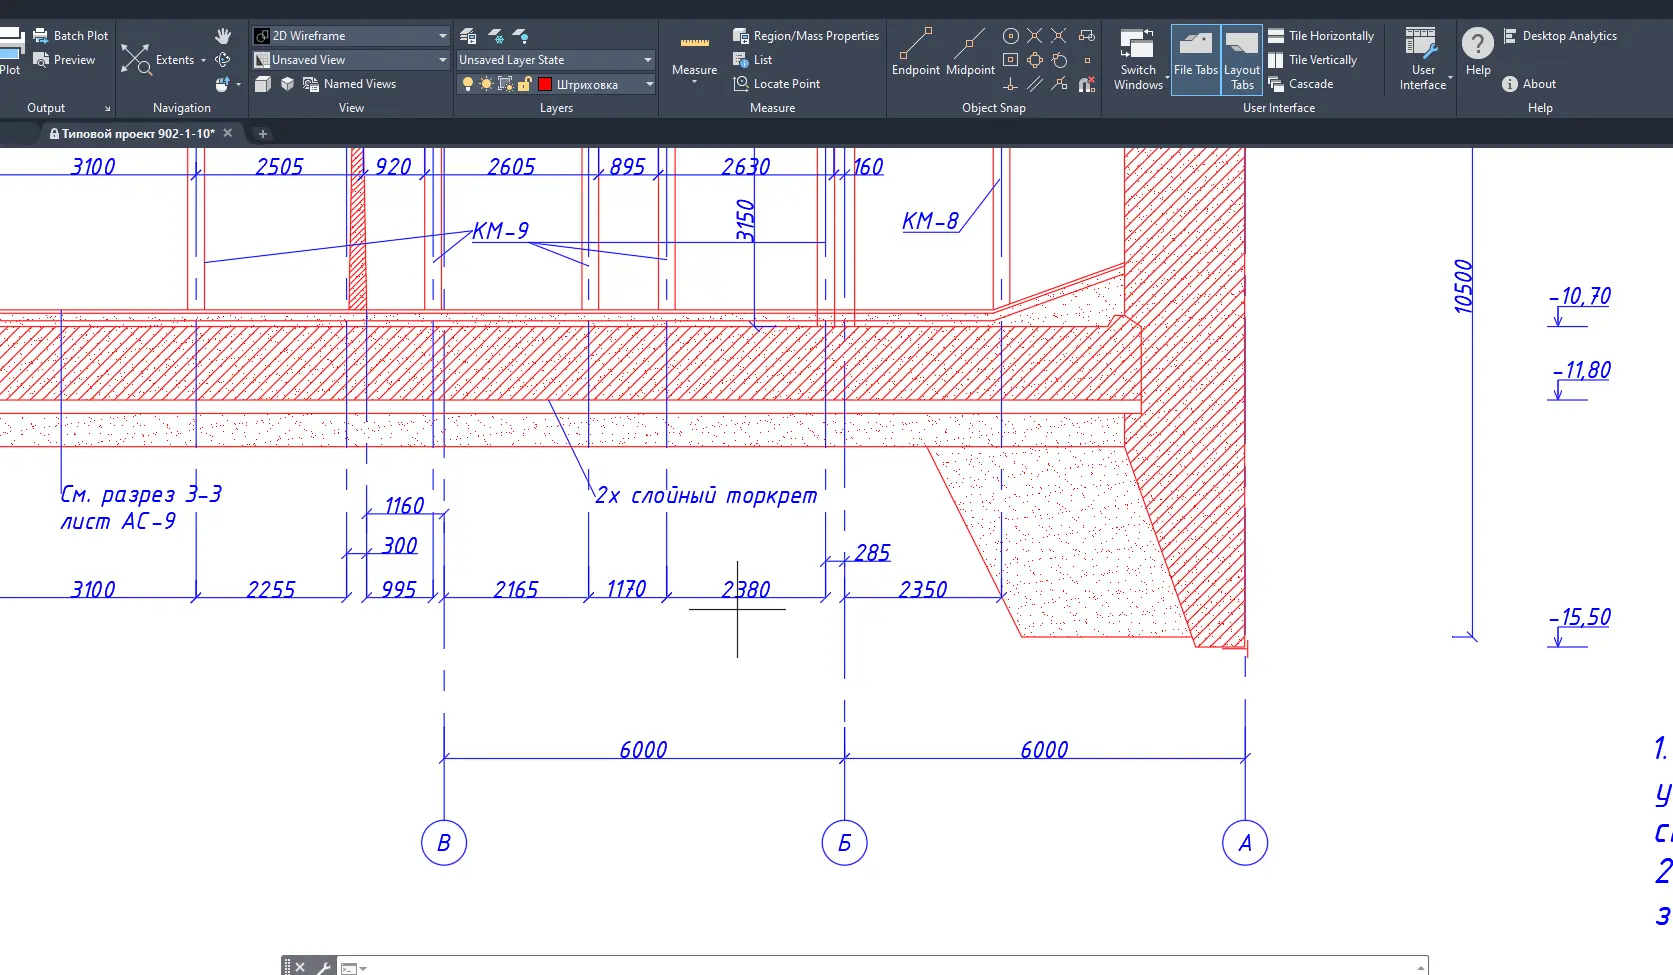Toggle Intersection object snap X icon
The image size is (1673, 975).
click(1035, 36)
